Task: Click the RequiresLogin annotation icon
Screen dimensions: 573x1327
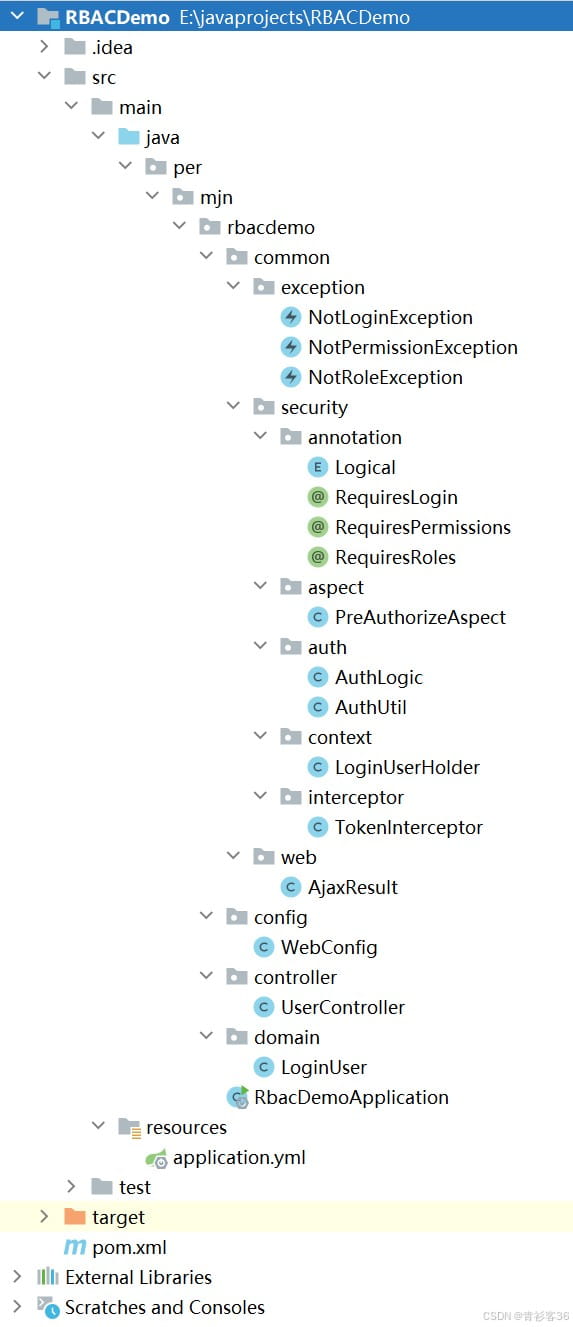Action: pyautogui.click(x=318, y=497)
